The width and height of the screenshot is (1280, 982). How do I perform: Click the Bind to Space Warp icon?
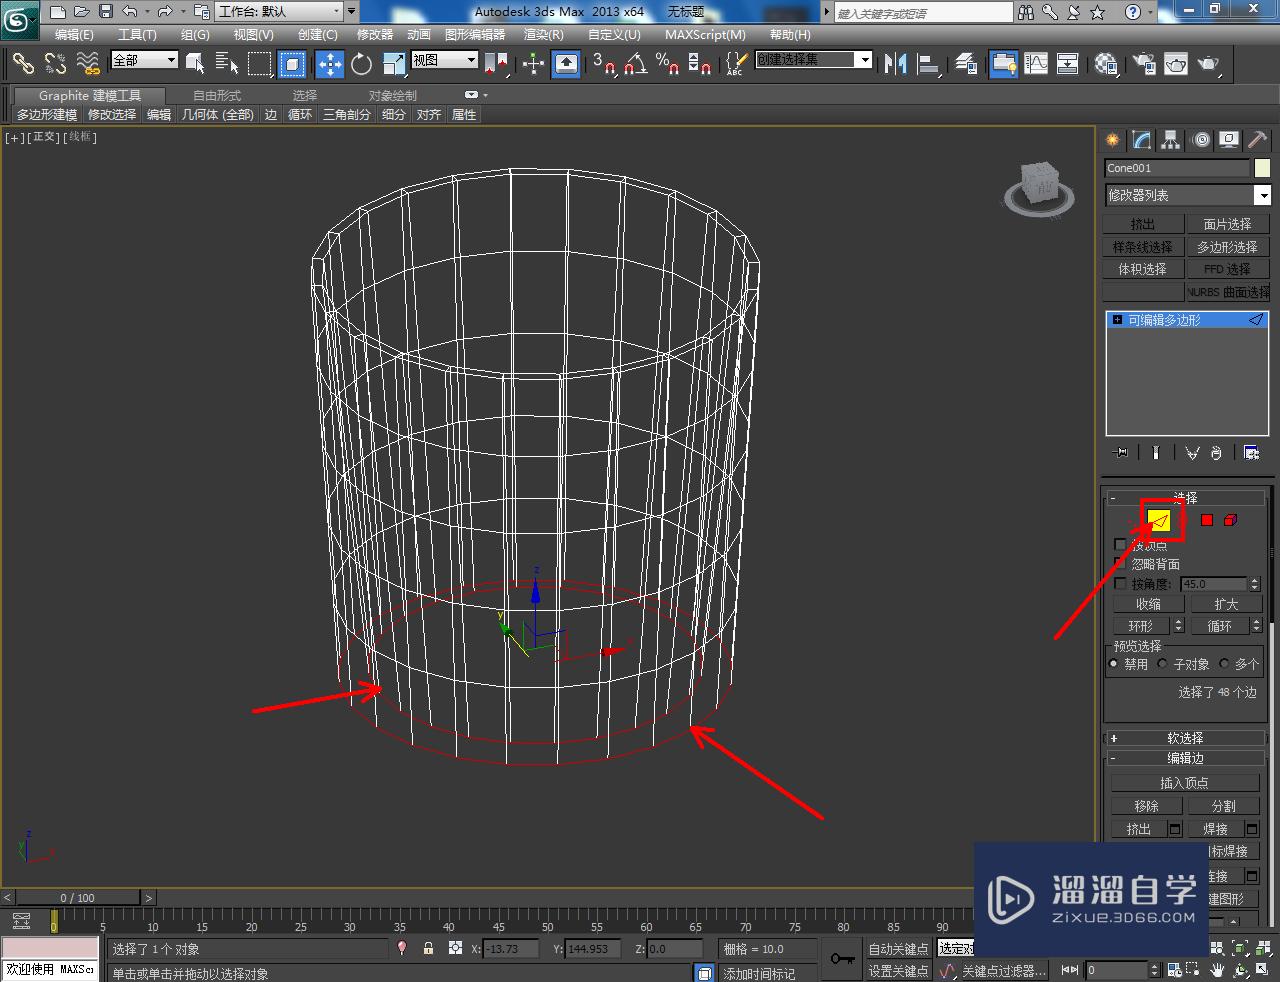(88, 64)
